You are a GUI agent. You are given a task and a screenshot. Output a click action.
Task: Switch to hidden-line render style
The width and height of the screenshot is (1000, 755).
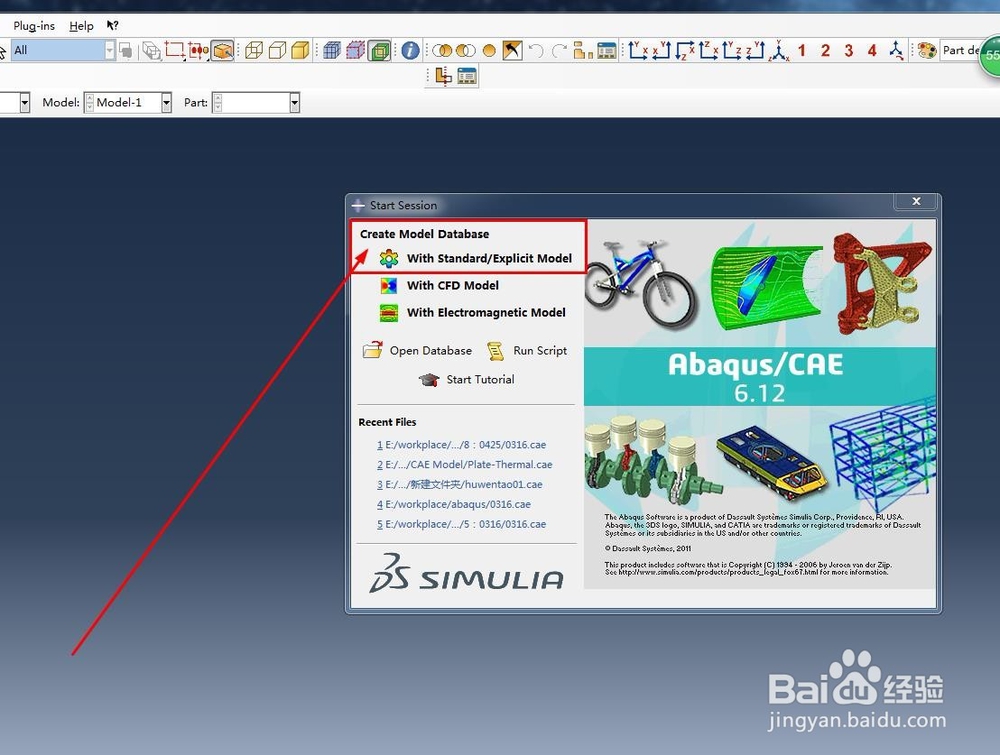point(277,50)
